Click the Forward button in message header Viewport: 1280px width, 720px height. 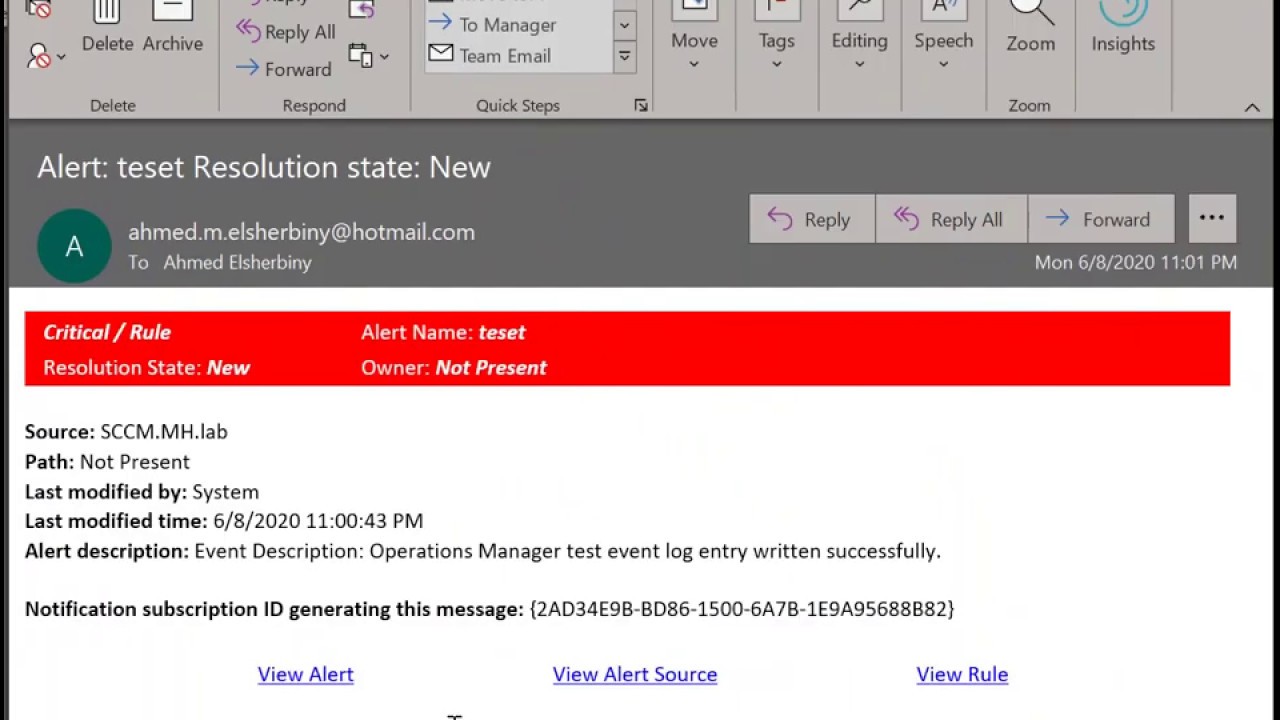pyautogui.click(x=1101, y=219)
